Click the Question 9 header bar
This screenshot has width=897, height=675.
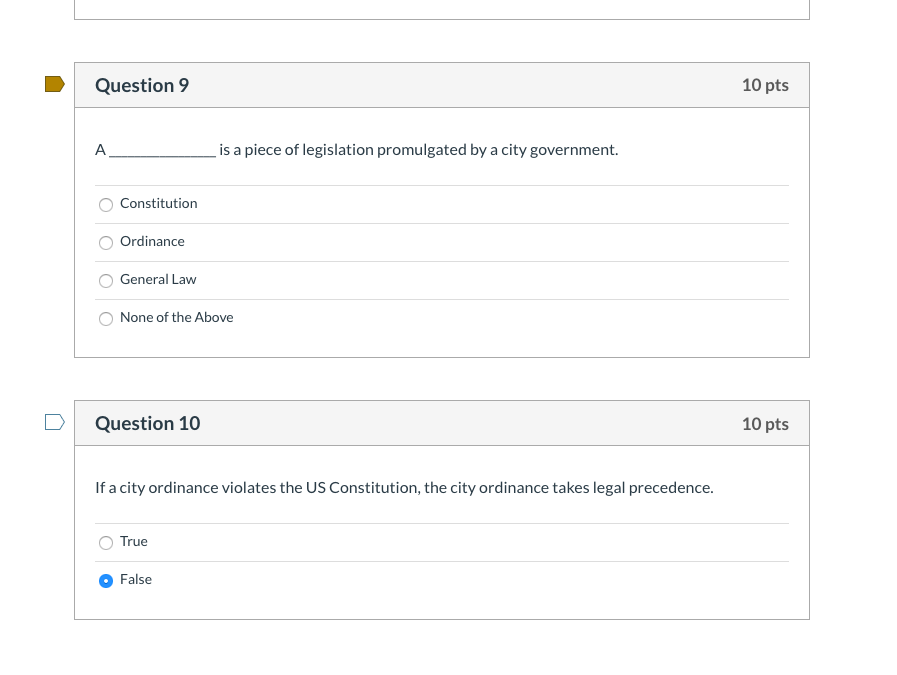442,85
